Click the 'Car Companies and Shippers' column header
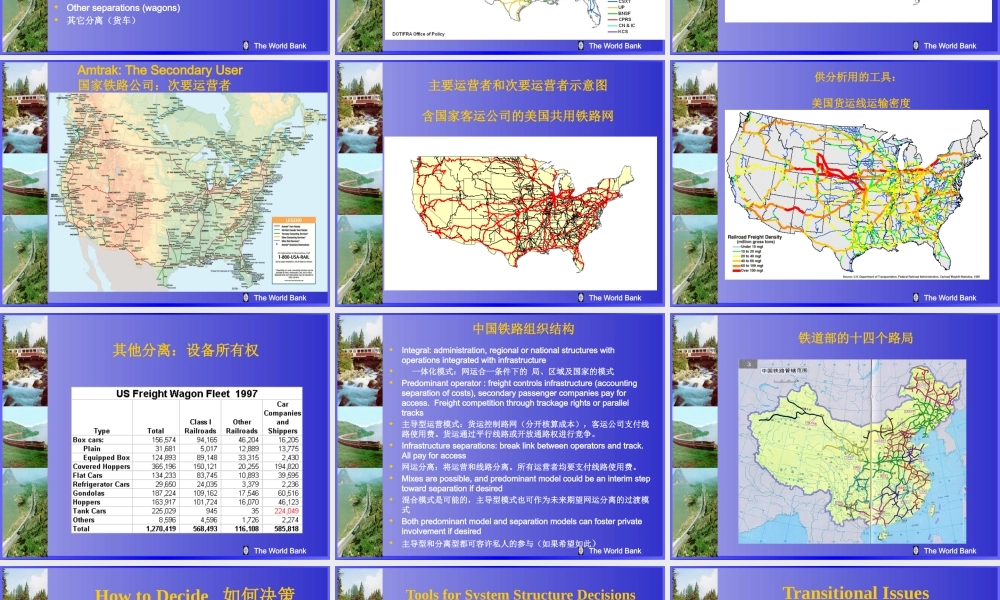This screenshot has height=600, width=1000. pos(283,418)
